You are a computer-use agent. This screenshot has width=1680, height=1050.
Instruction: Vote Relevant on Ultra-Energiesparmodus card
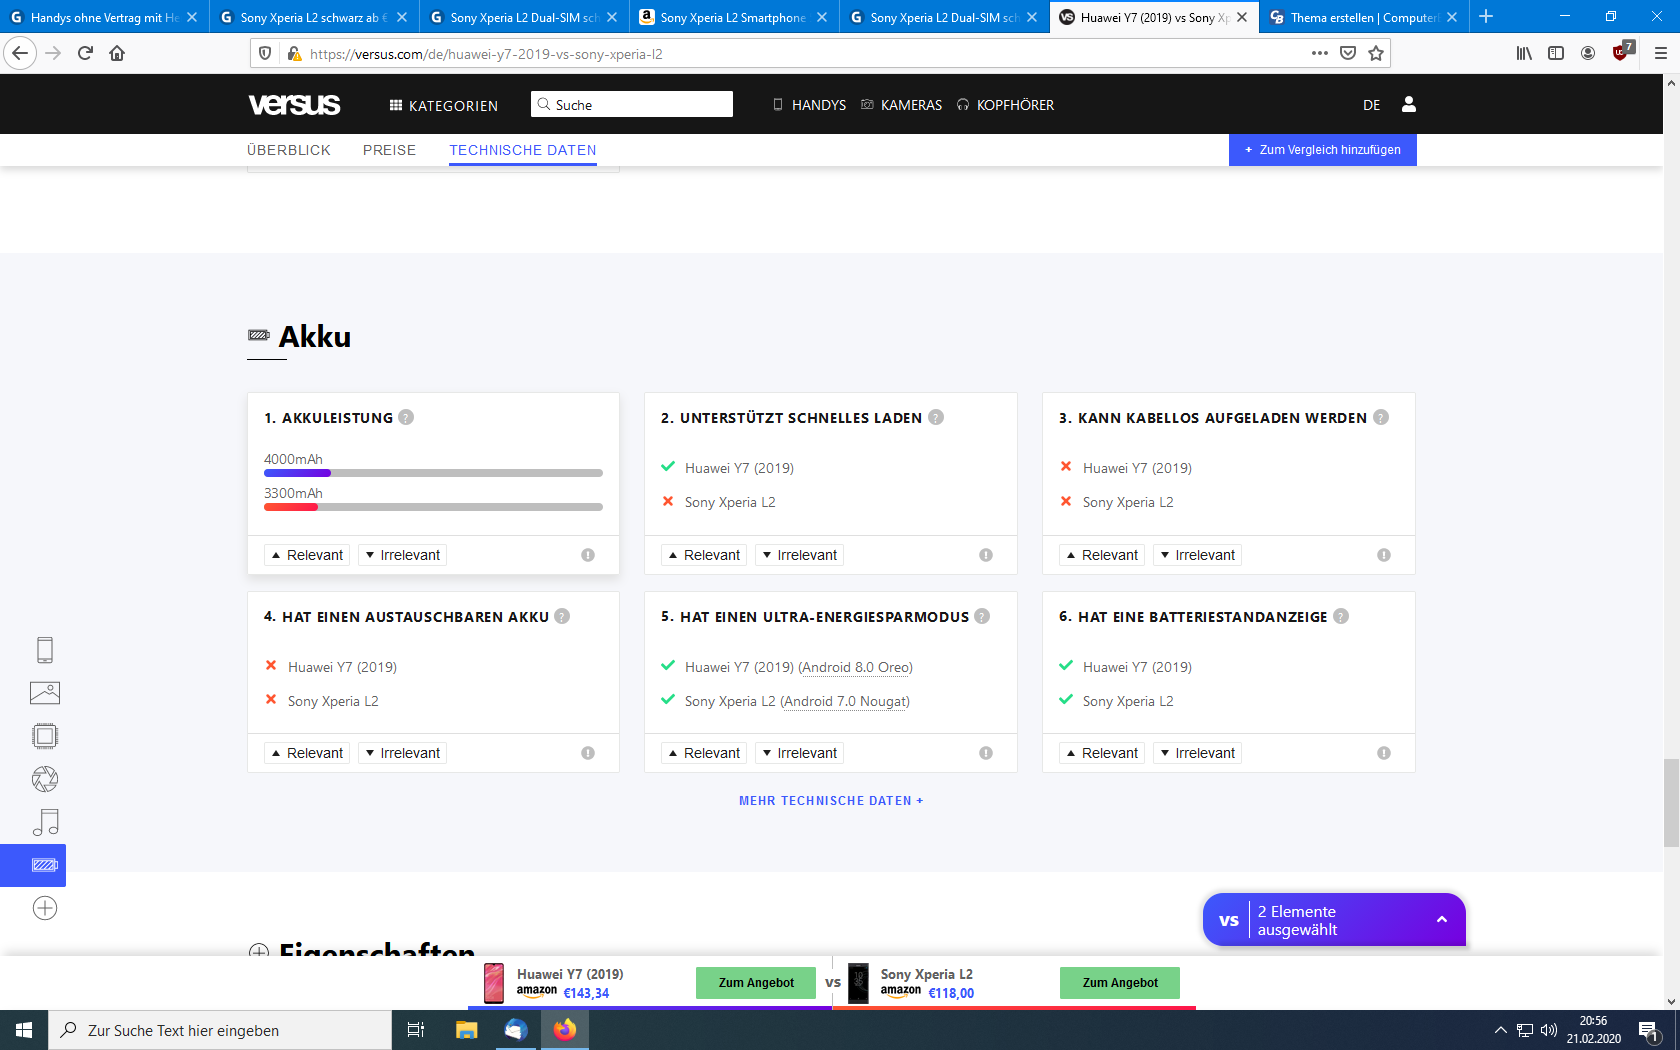(x=704, y=753)
